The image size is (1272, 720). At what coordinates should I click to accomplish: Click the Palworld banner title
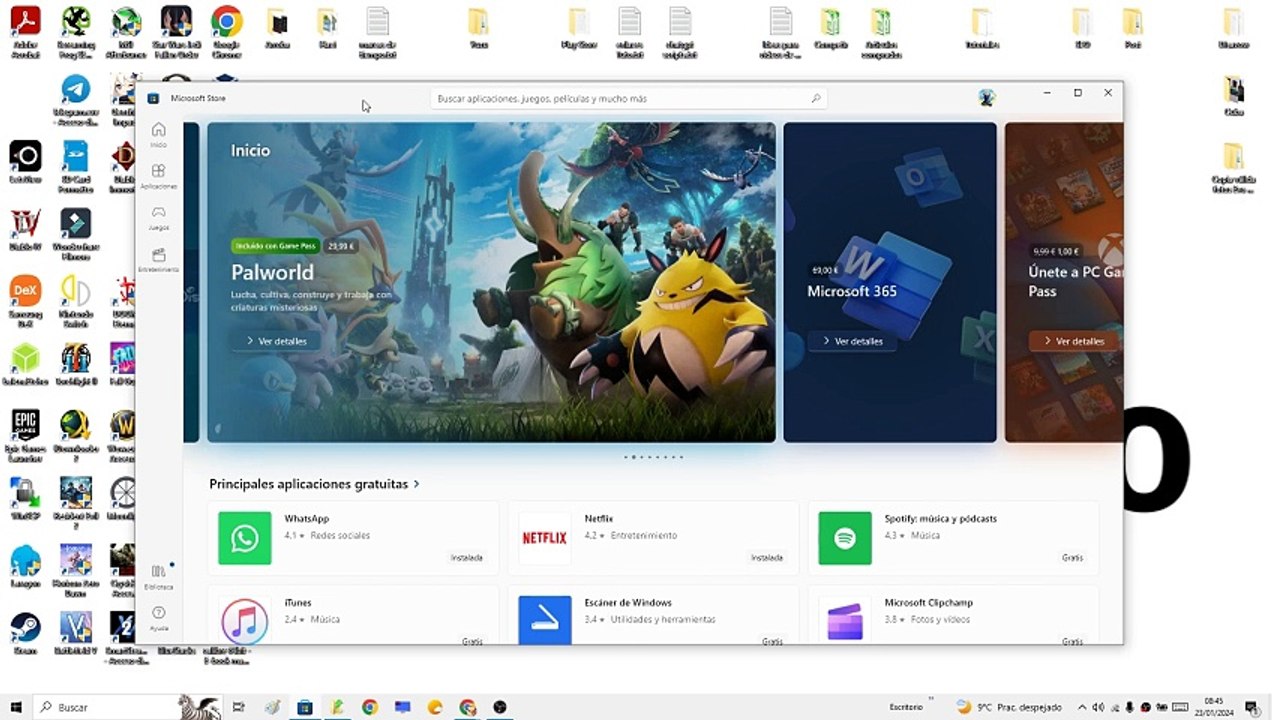272,272
